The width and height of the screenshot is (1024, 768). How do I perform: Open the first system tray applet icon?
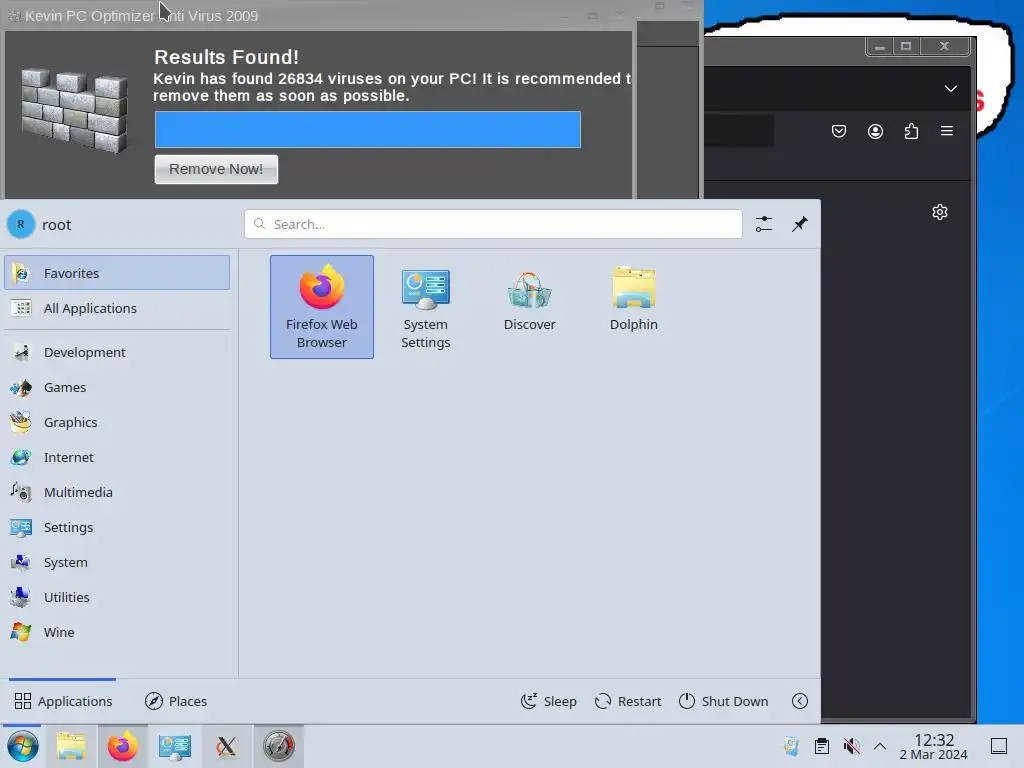[792, 746]
